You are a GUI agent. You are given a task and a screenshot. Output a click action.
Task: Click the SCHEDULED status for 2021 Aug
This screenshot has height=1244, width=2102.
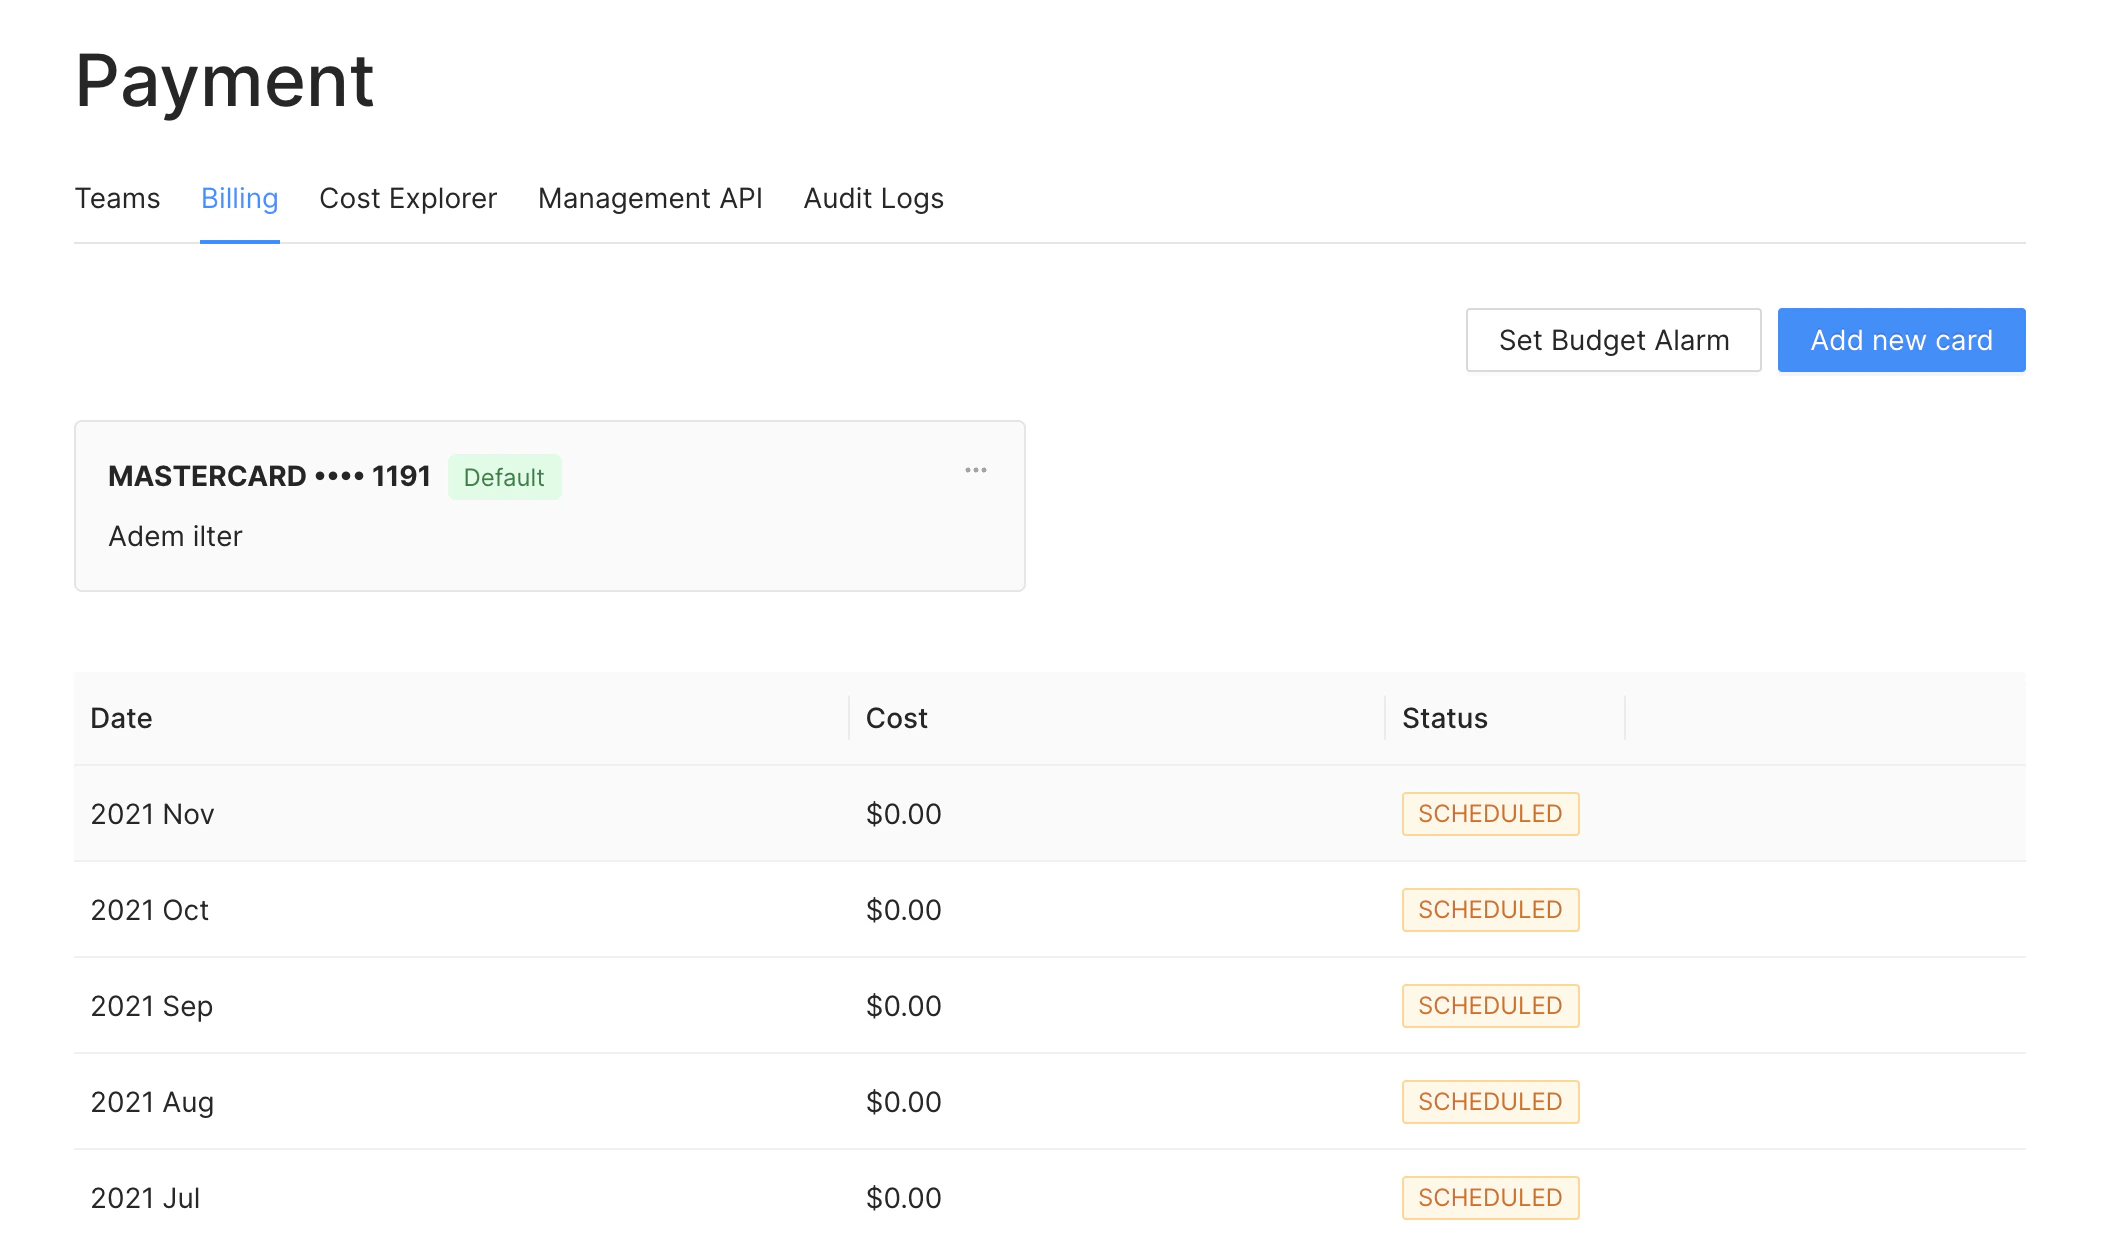pos(1489,1102)
